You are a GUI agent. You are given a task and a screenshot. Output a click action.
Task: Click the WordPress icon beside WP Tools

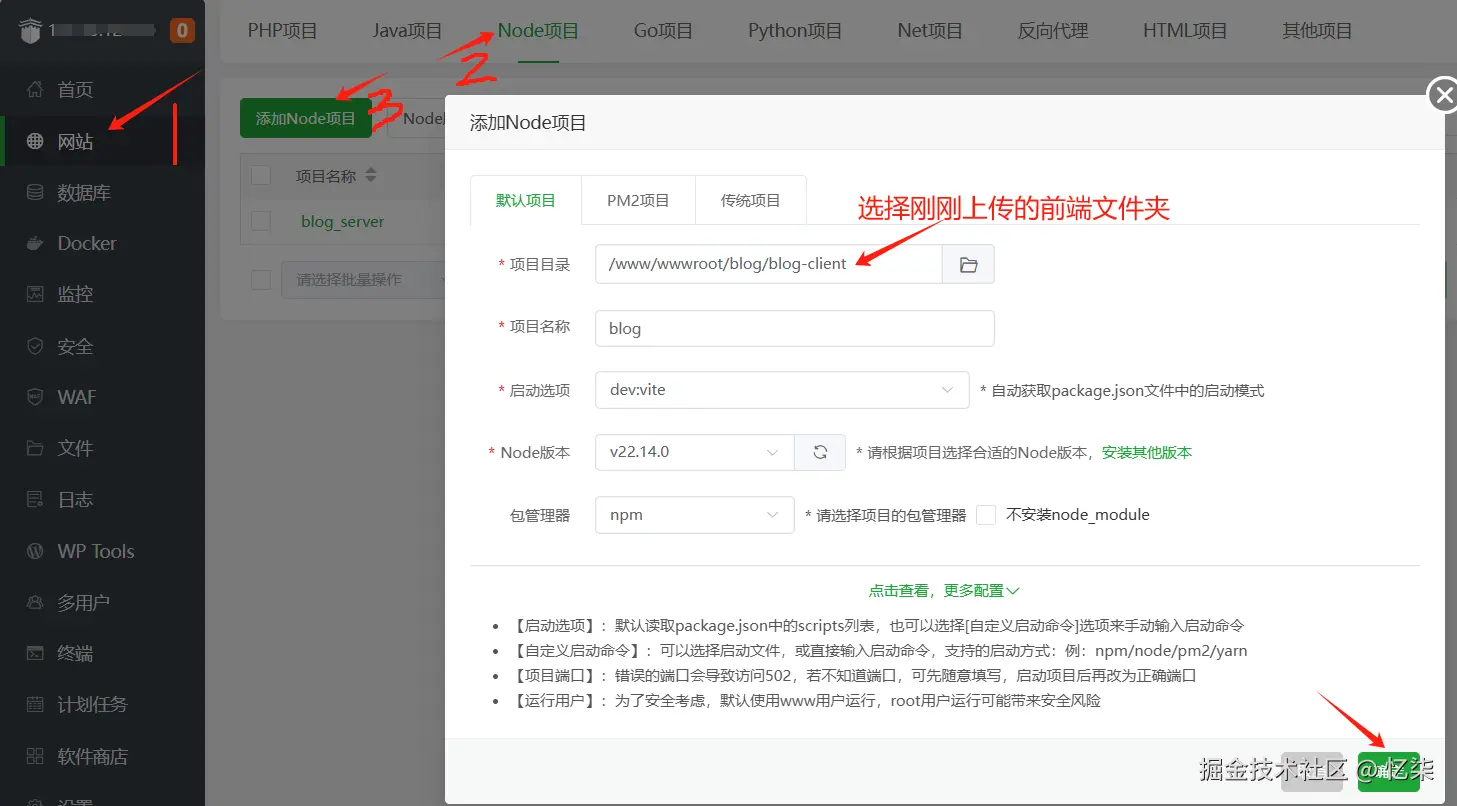coord(35,551)
